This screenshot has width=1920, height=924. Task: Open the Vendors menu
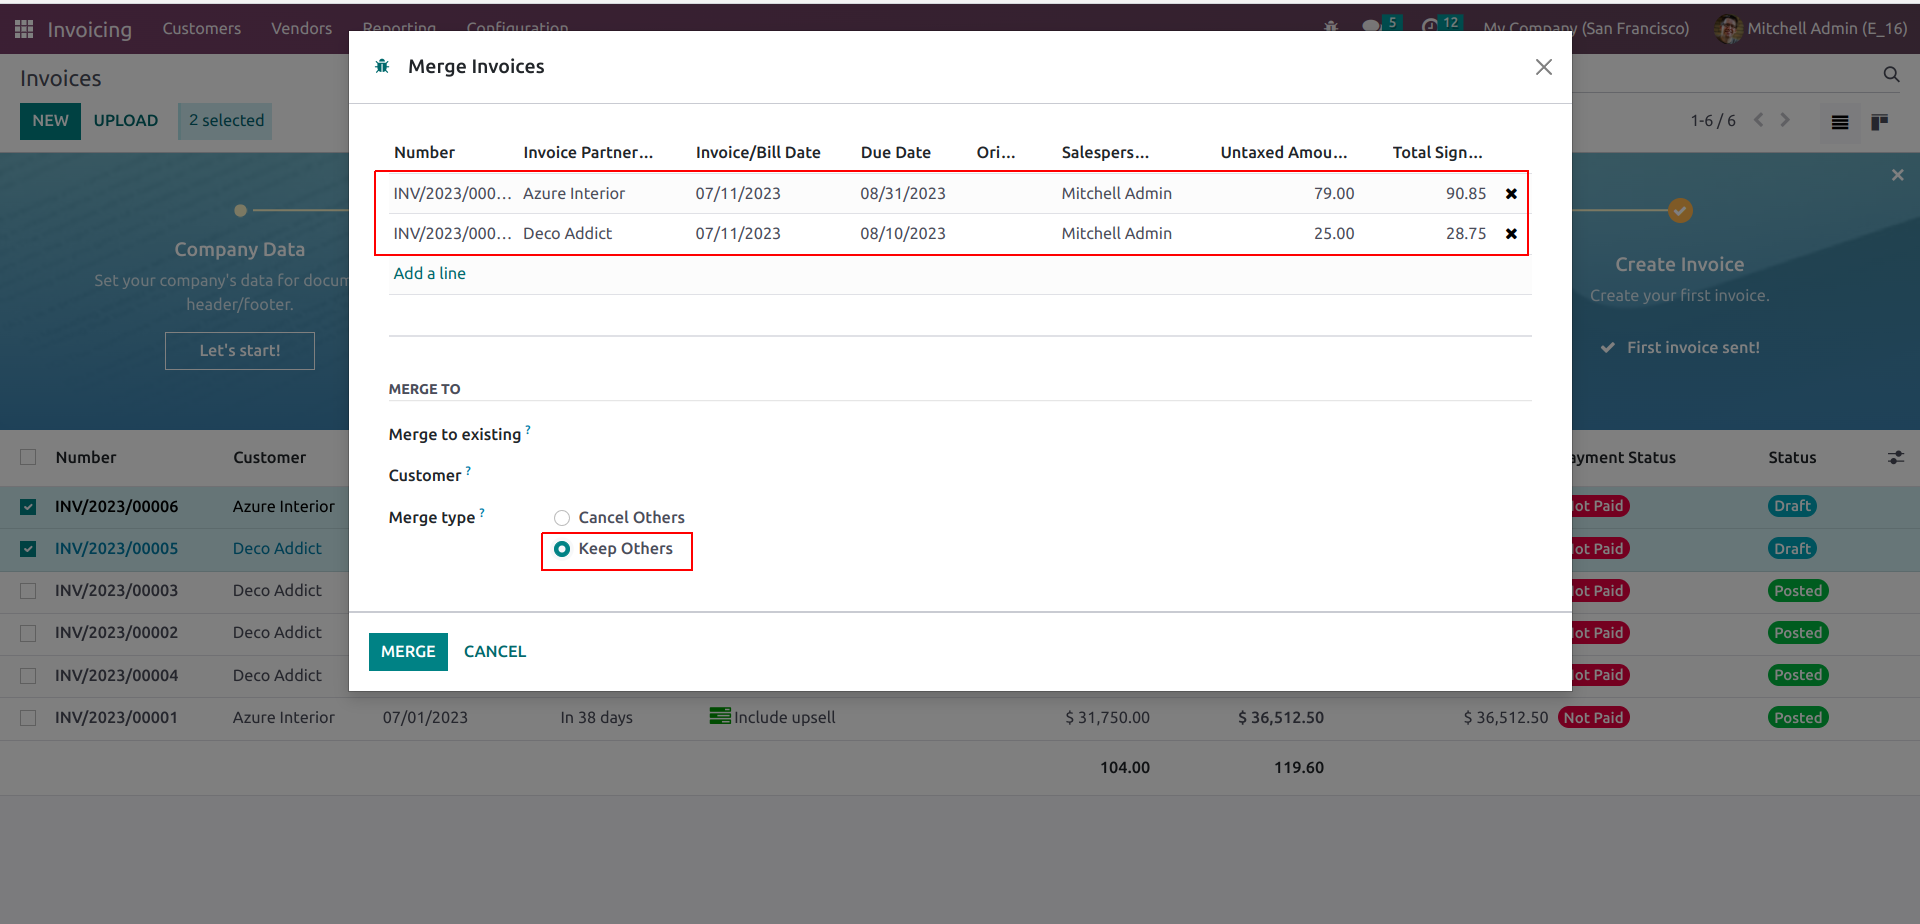pos(301,29)
